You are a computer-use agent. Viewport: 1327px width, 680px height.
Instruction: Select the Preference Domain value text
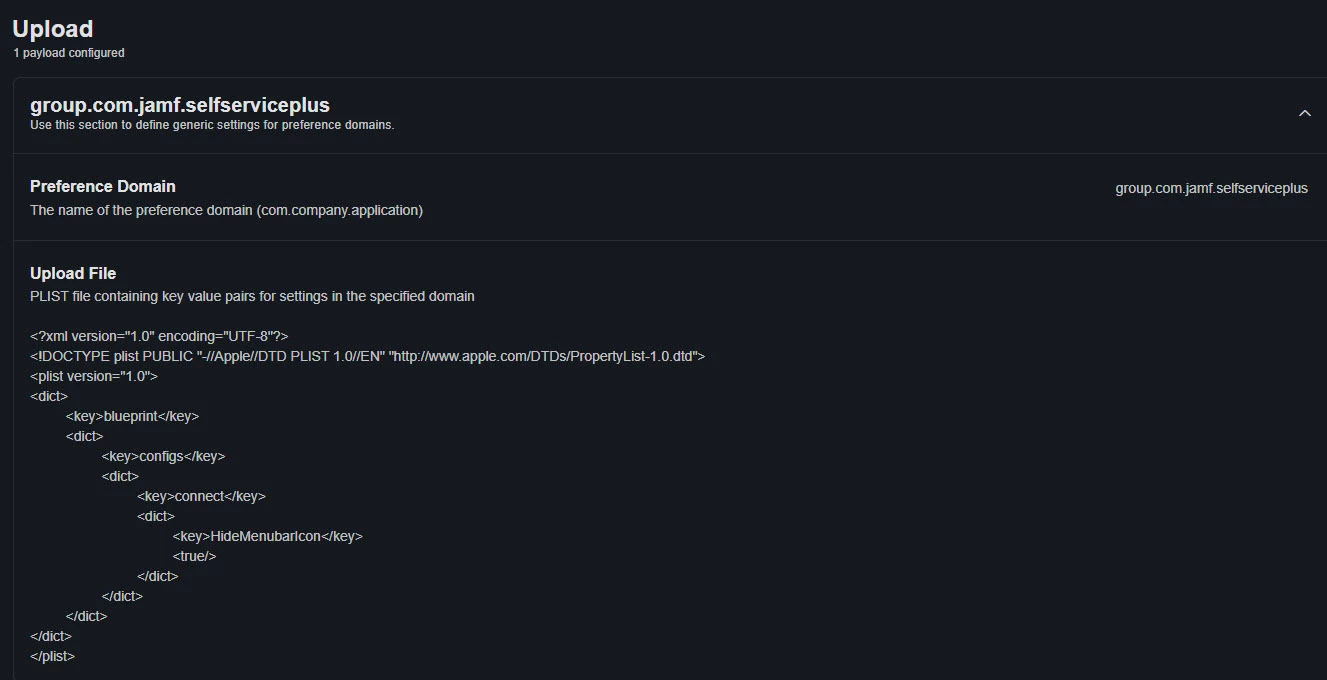pos(1211,188)
